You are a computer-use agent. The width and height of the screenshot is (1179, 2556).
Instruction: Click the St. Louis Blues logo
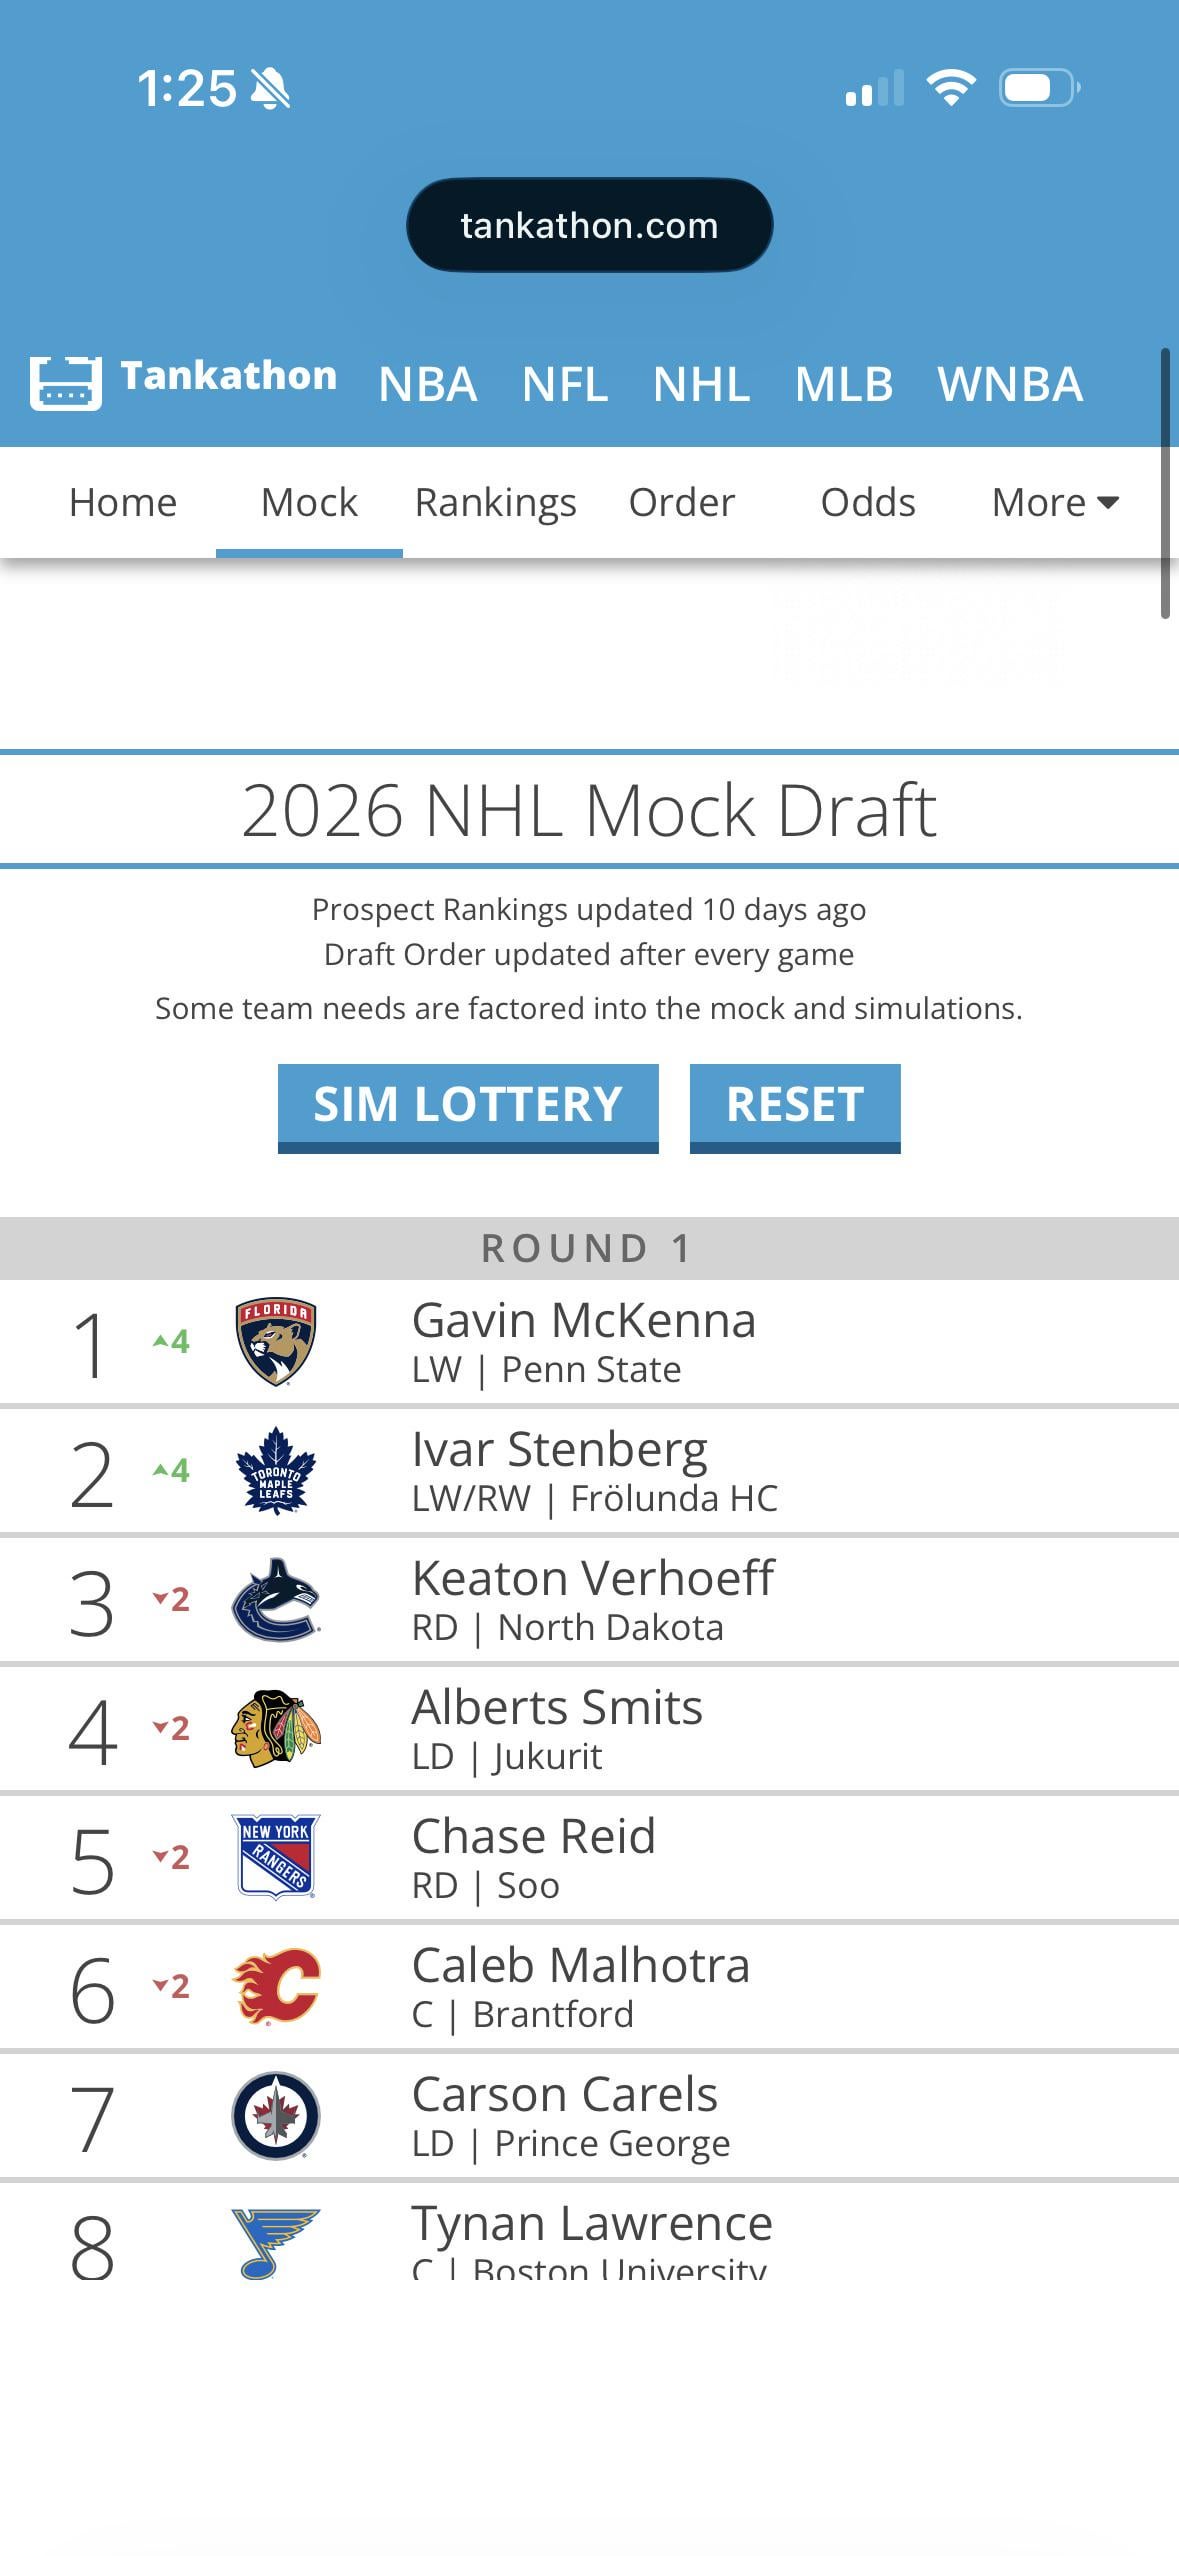(276, 2243)
